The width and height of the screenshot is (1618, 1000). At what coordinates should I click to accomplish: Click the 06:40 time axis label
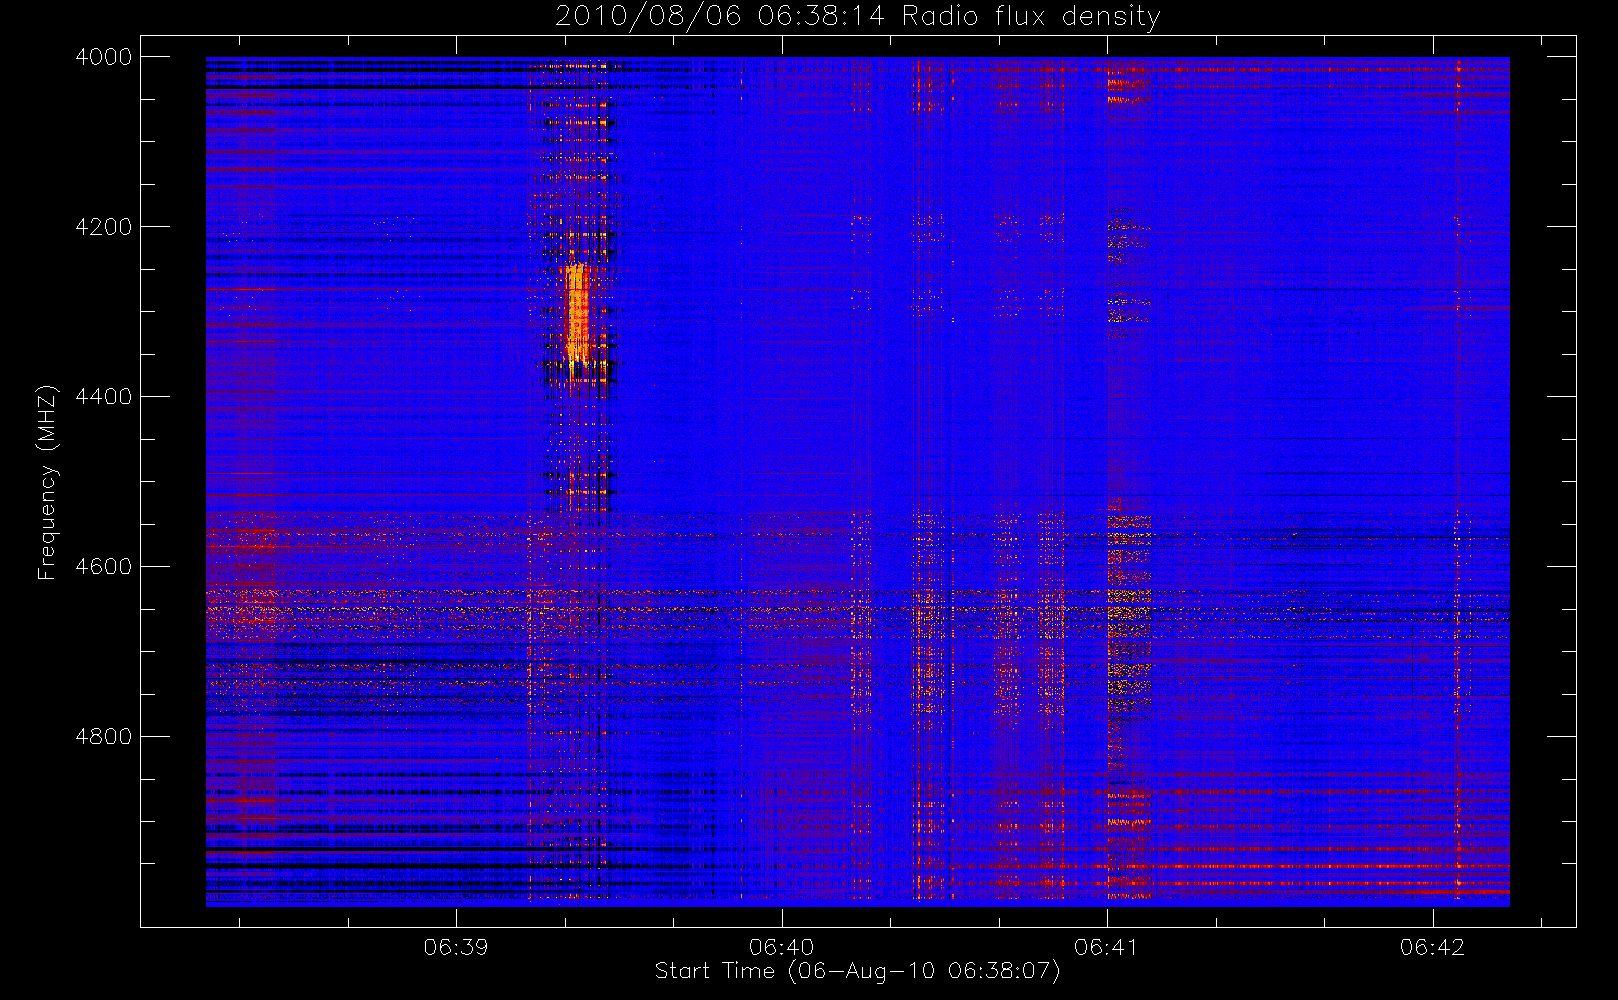[x=781, y=947]
